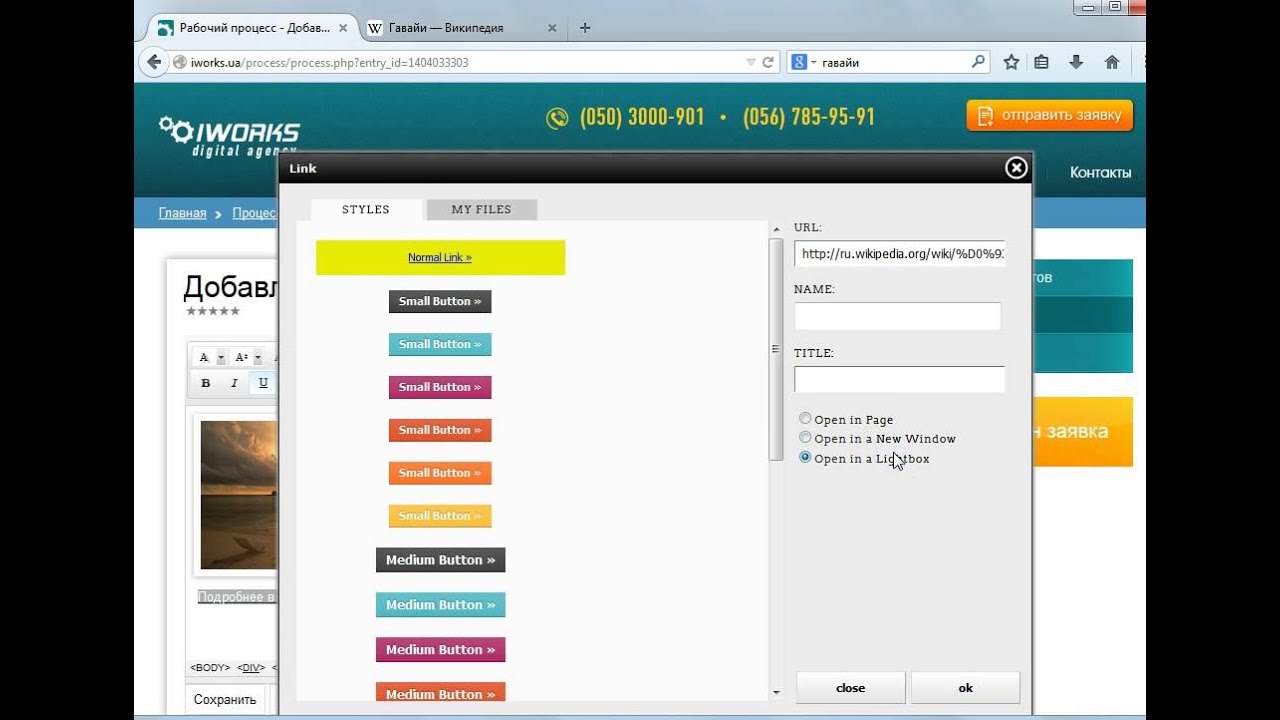
Task: Pick the red-orange Small Button style
Action: [440, 430]
